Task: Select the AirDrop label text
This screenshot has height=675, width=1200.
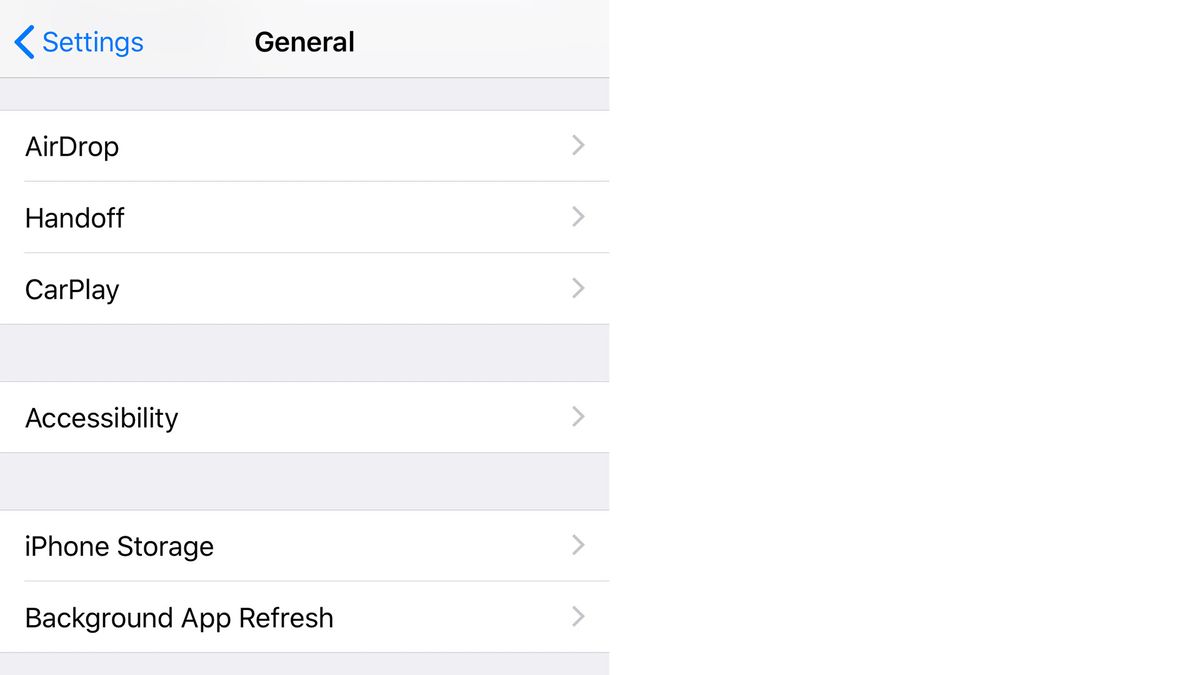Action: coord(72,146)
